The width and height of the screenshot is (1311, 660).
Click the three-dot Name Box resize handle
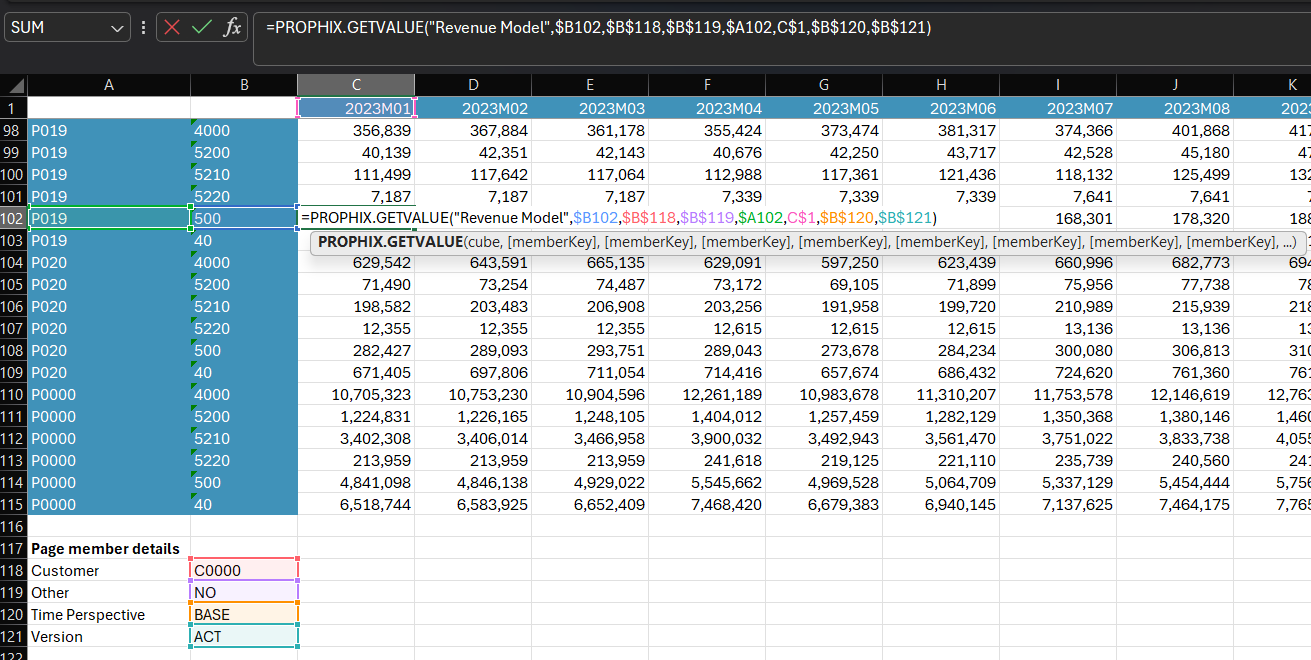144,28
